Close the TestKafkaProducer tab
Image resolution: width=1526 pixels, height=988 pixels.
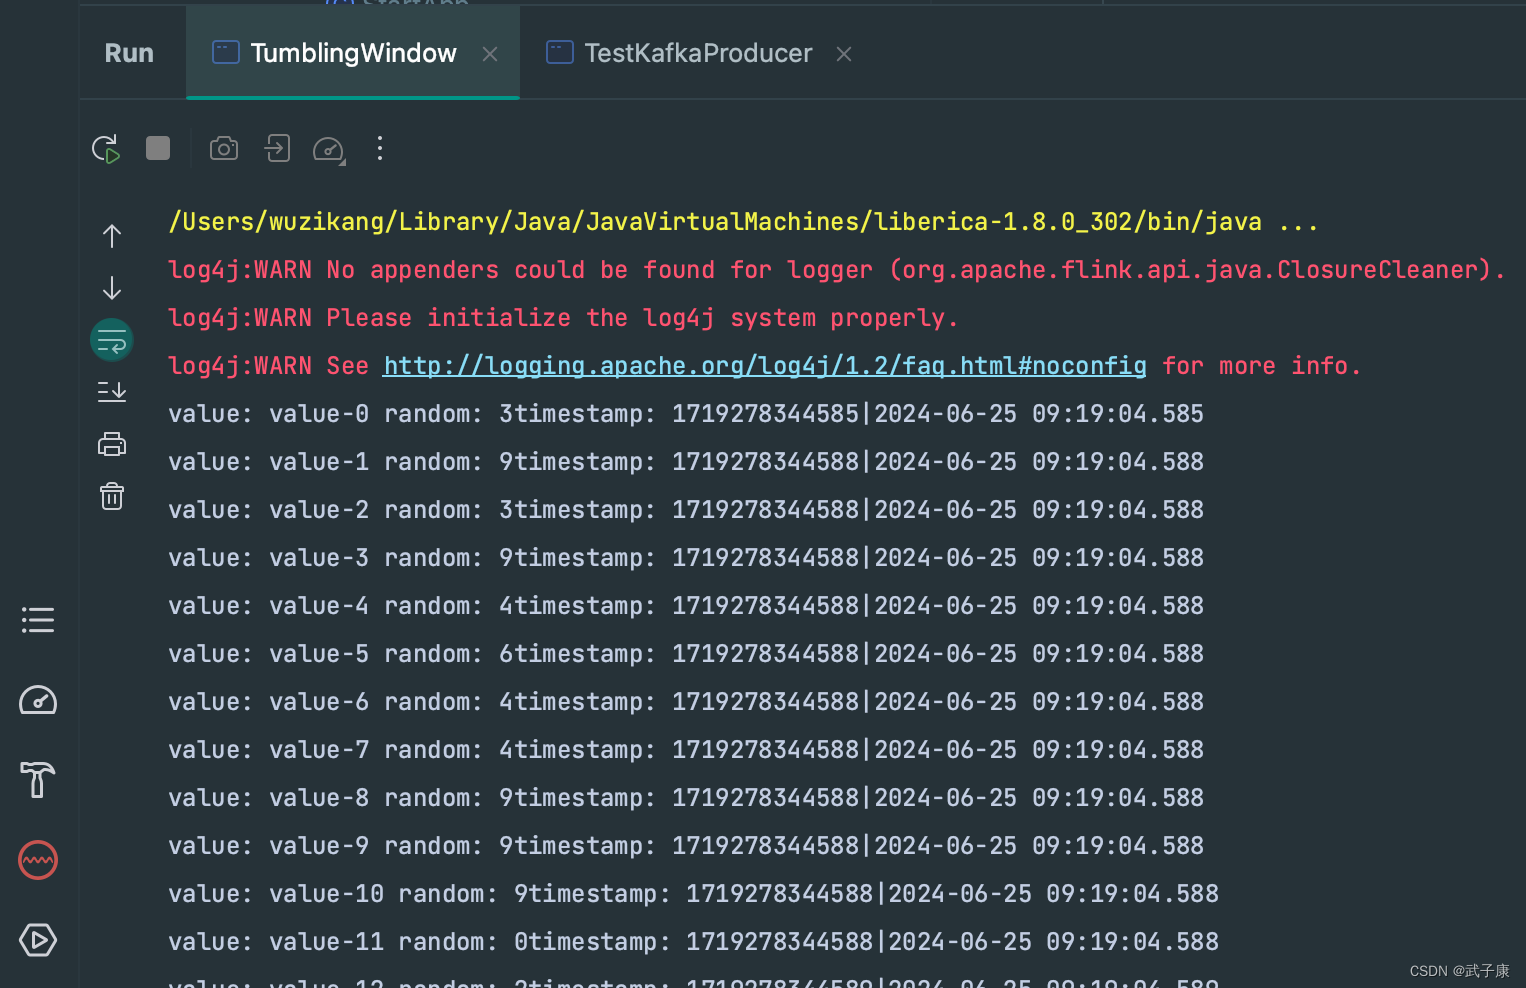coord(844,54)
